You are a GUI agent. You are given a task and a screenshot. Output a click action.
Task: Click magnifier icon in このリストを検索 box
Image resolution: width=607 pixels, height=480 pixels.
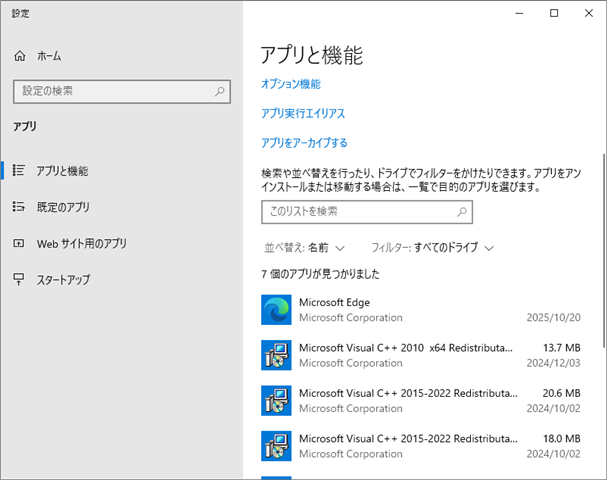pyautogui.click(x=461, y=212)
